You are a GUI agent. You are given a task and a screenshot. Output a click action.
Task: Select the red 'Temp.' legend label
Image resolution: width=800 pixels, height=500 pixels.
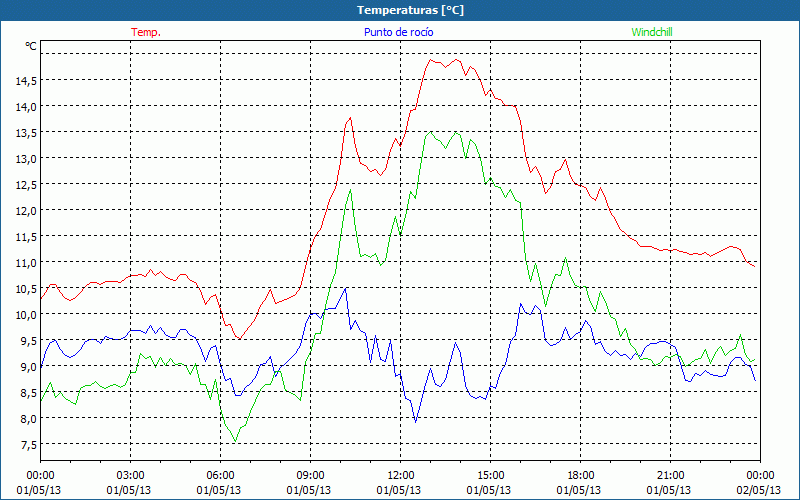tap(146, 32)
